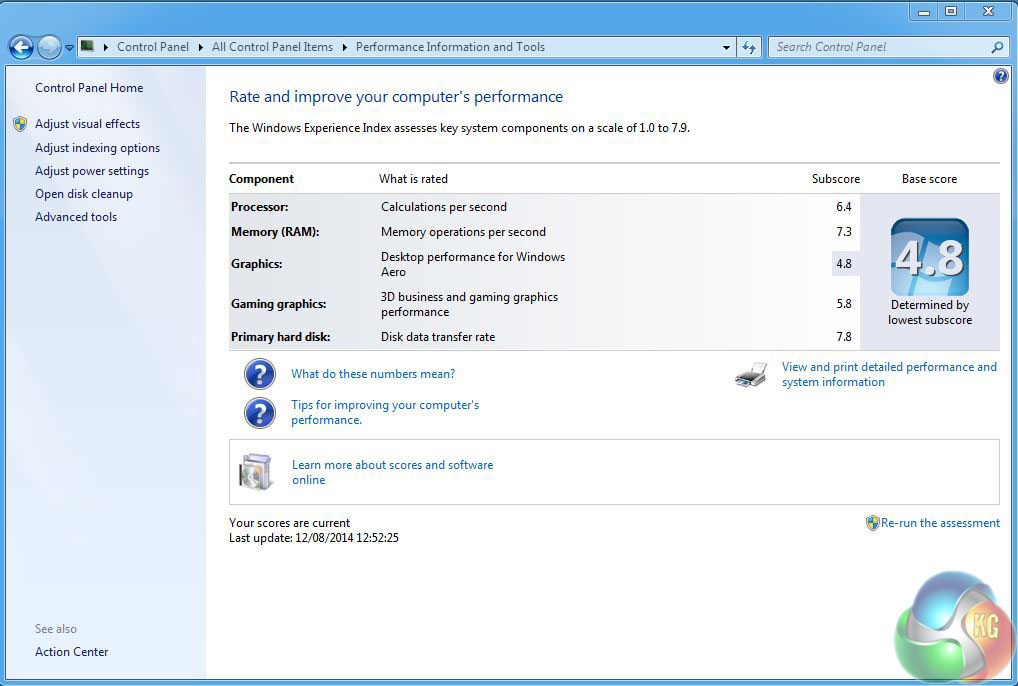This screenshot has width=1018, height=686.
Task: Click the blue Back arrow button
Action: (x=21, y=47)
